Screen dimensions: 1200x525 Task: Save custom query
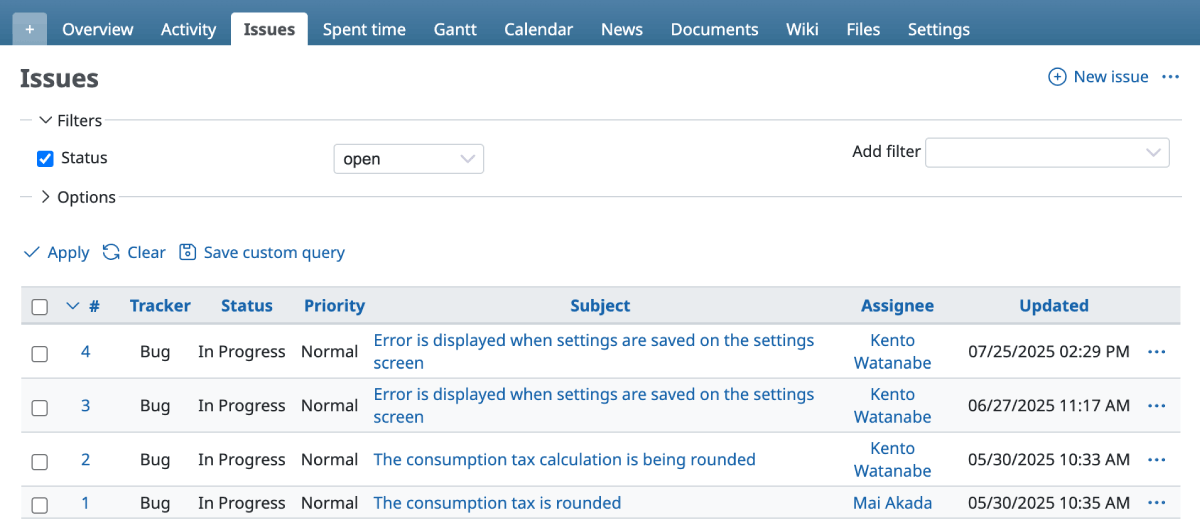point(262,252)
